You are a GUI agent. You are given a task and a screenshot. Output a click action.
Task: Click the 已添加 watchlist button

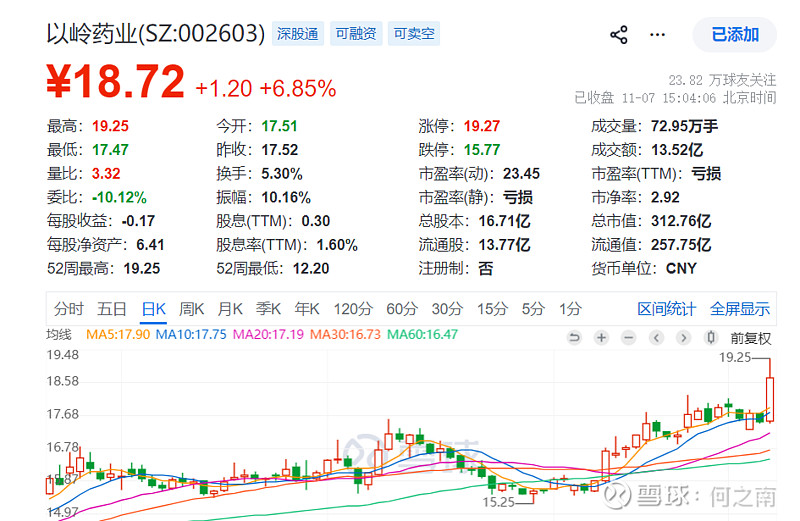735,35
